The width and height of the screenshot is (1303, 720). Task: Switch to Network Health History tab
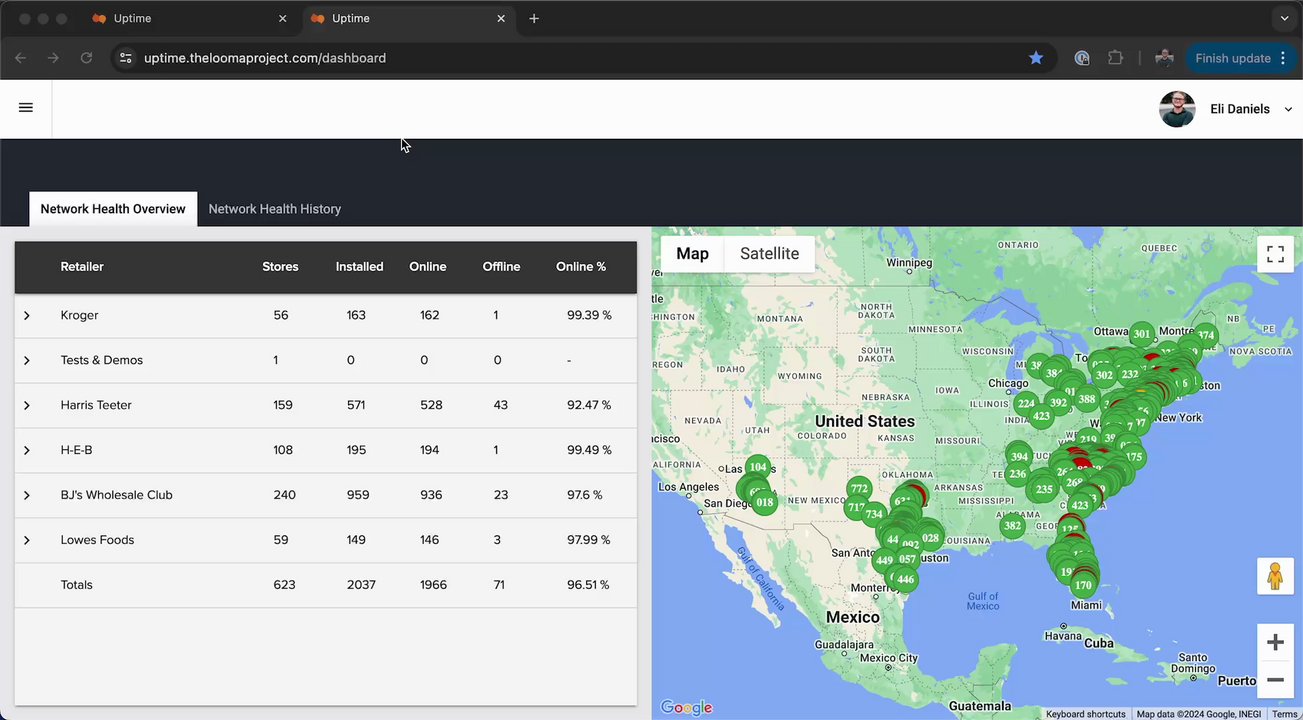point(275,209)
